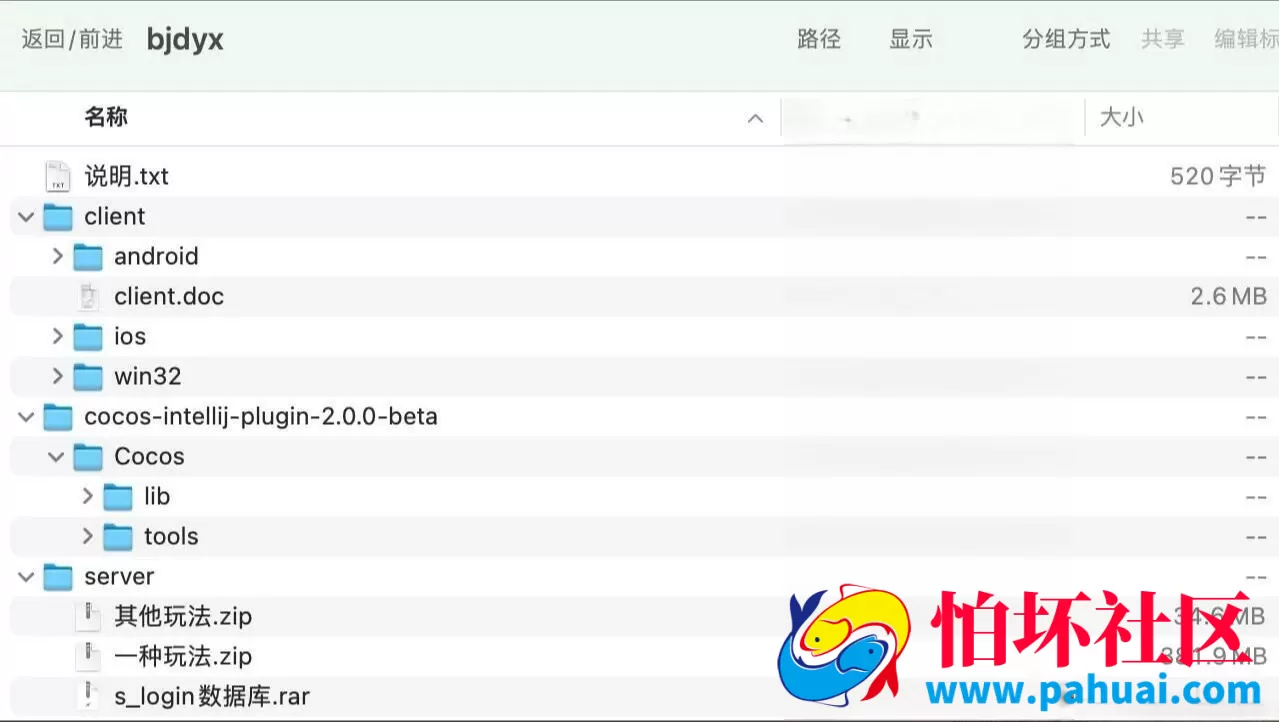This screenshot has width=1279, height=722.
Task: Select the file name 一种玩法.zip
Action: coord(183,657)
